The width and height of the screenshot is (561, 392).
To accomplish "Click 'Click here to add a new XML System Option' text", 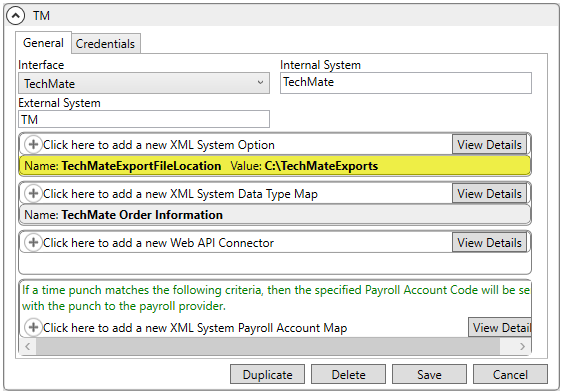I will (159, 145).
